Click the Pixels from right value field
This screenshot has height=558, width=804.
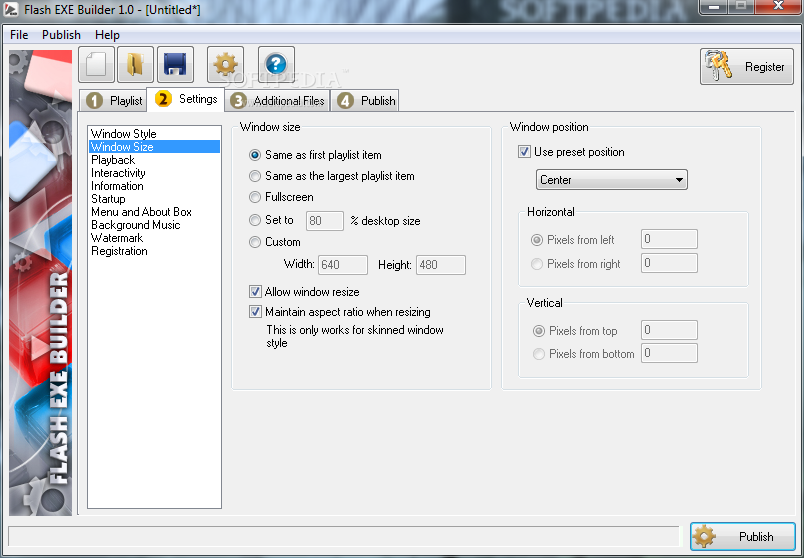pos(669,263)
